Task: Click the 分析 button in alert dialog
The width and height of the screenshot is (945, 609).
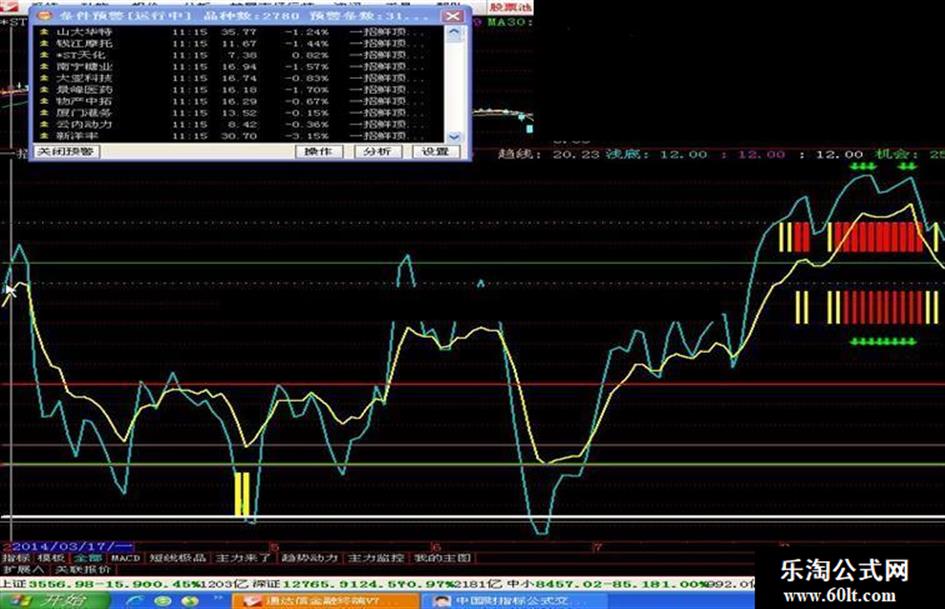Action: click(x=377, y=151)
